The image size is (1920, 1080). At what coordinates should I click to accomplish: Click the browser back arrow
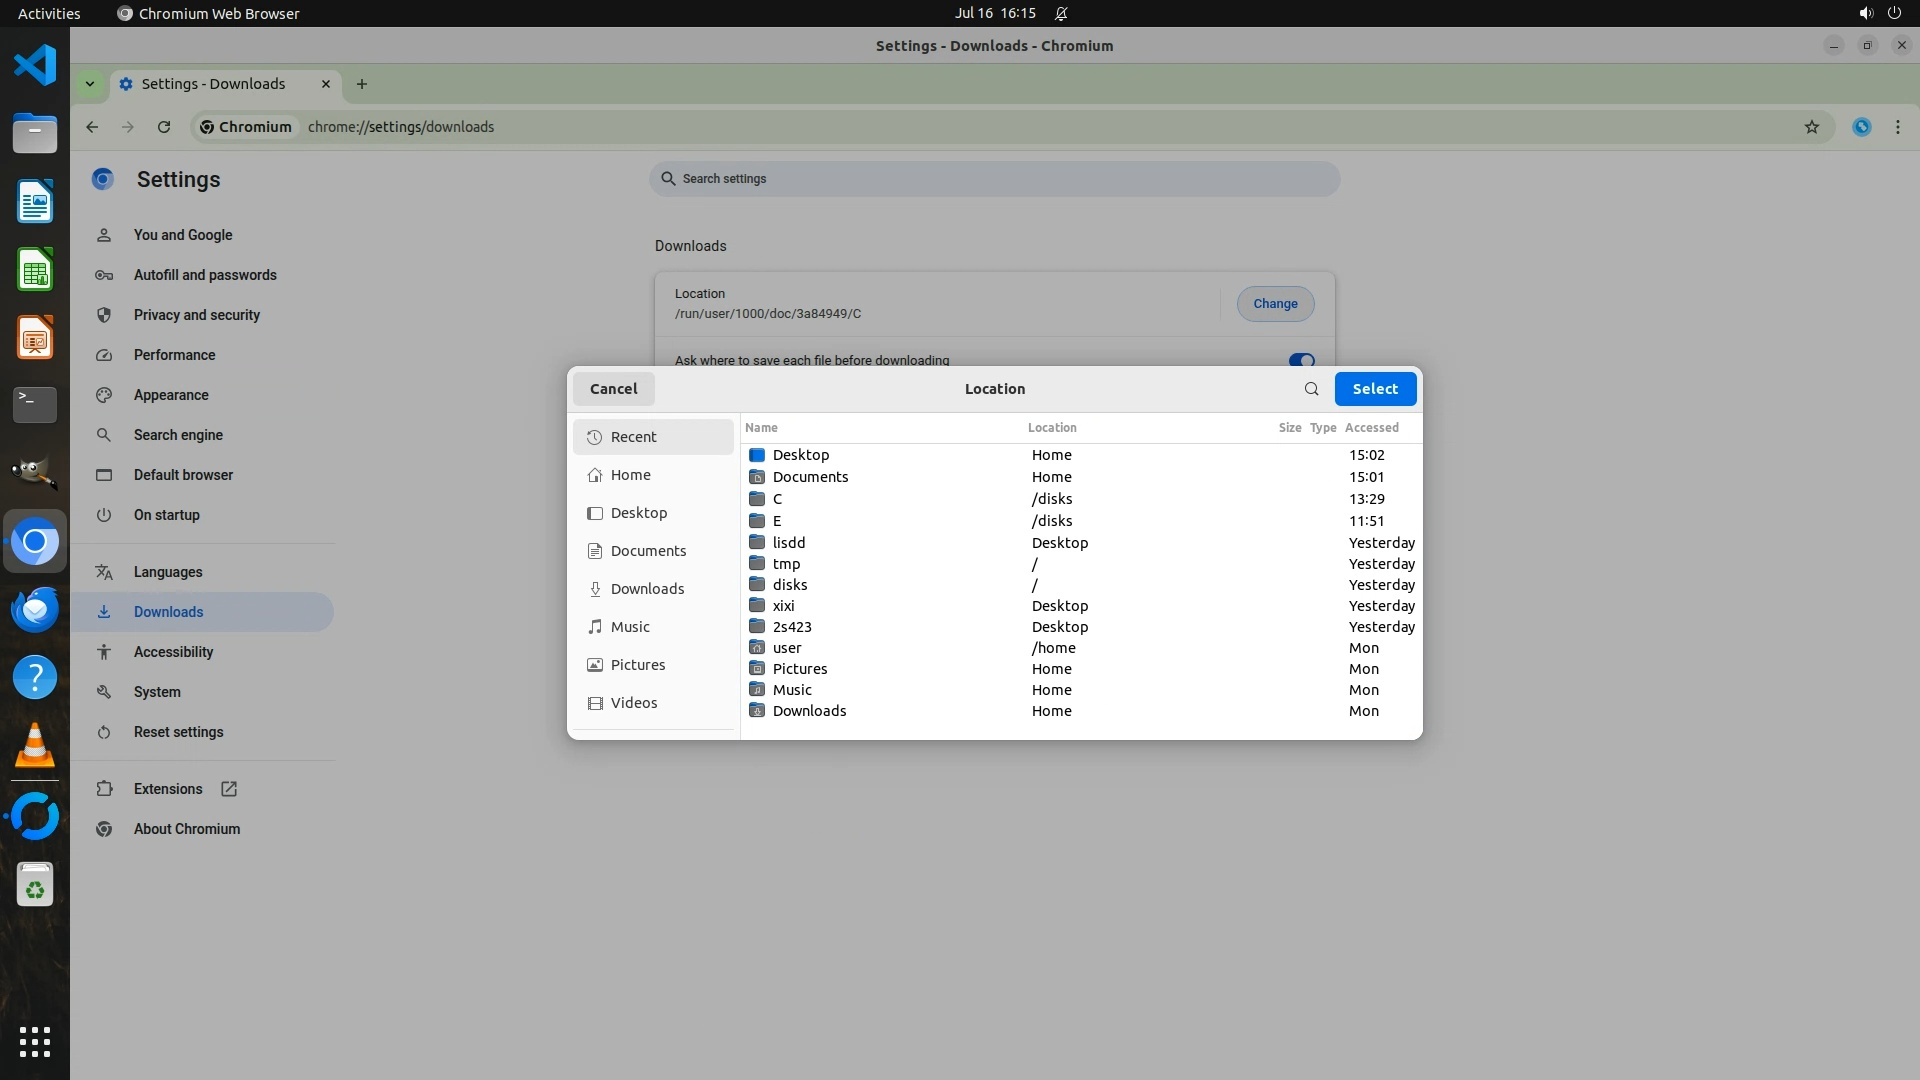pyautogui.click(x=92, y=127)
